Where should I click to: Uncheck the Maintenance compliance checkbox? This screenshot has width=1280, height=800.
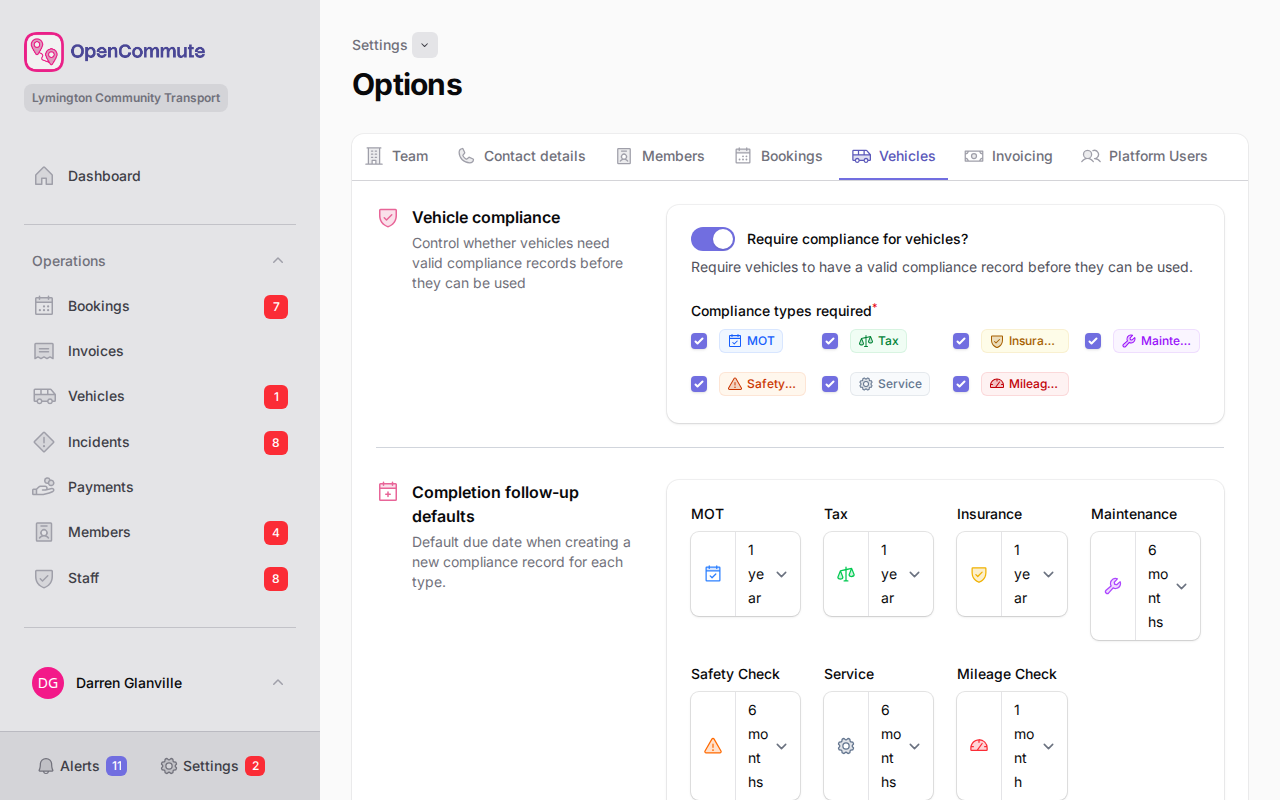[x=1093, y=341]
